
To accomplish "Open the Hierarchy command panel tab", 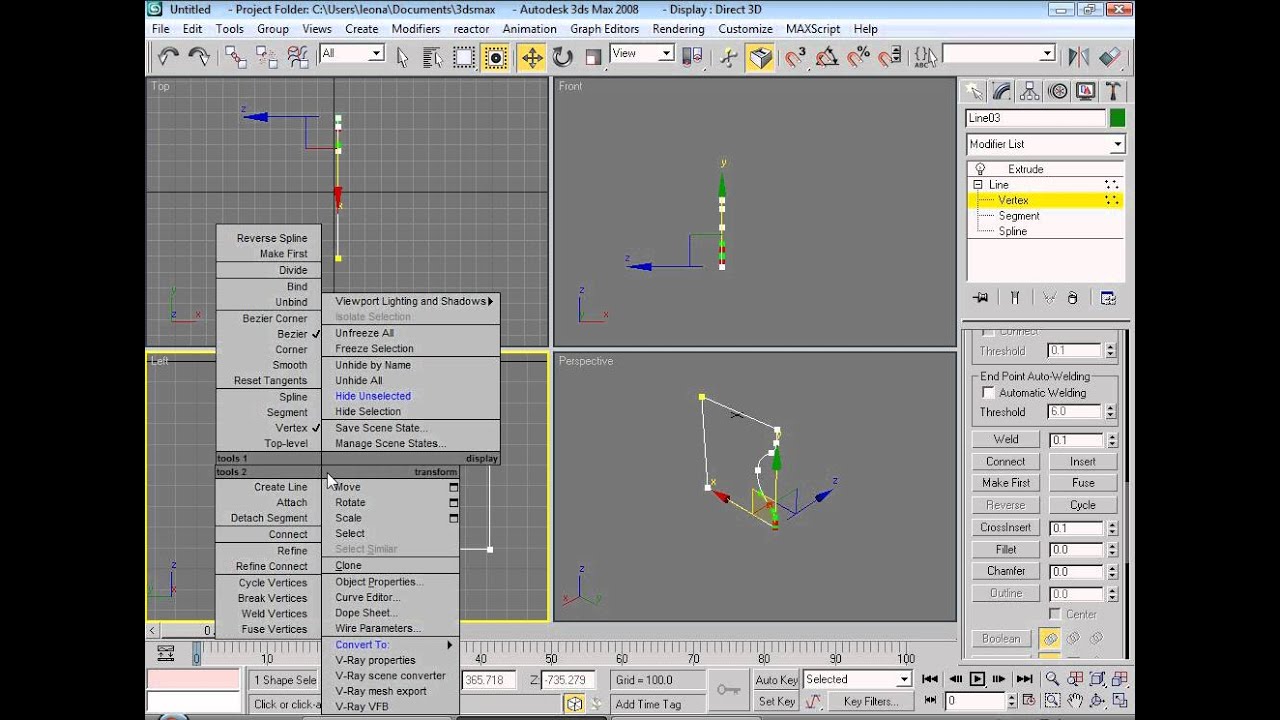I will pos(1029,92).
